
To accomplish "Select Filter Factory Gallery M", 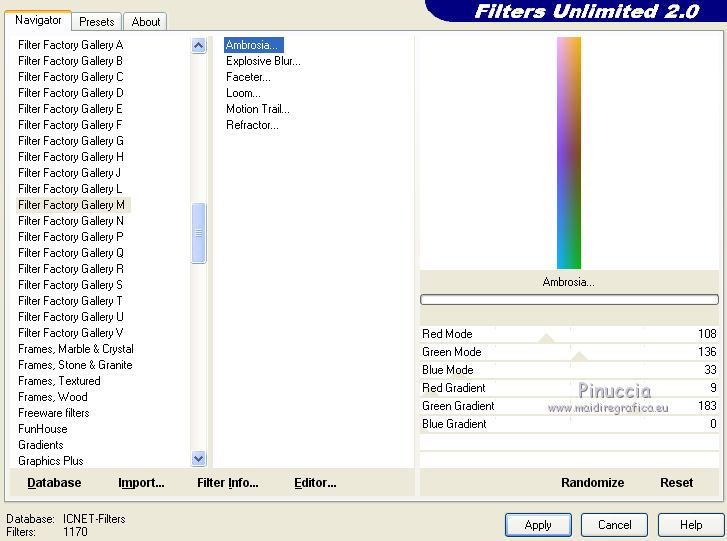I will click(73, 205).
